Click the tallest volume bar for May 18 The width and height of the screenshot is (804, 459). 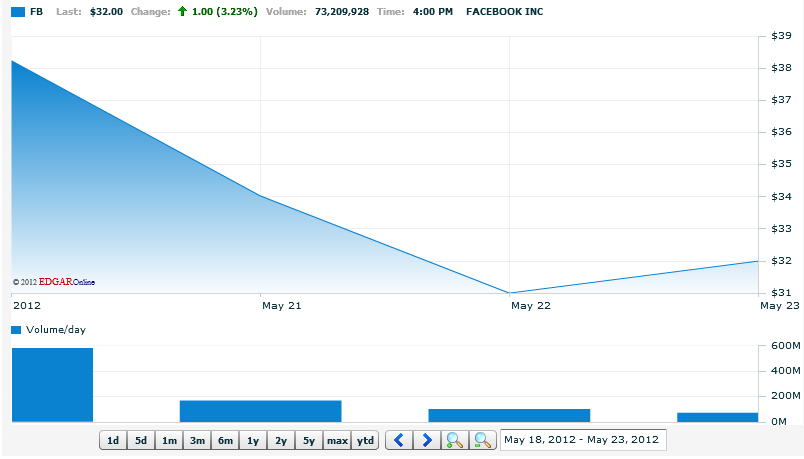coord(52,385)
